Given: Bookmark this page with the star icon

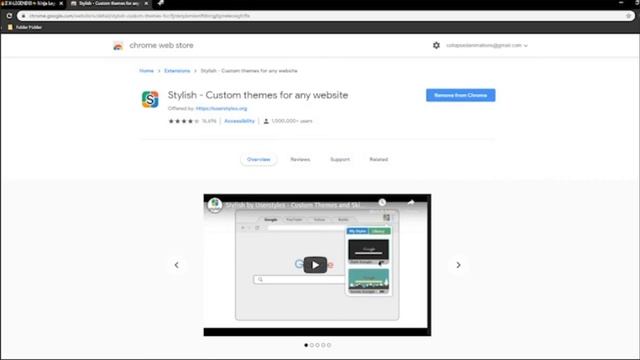Looking at the screenshot, I should pyautogui.click(x=629, y=16).
